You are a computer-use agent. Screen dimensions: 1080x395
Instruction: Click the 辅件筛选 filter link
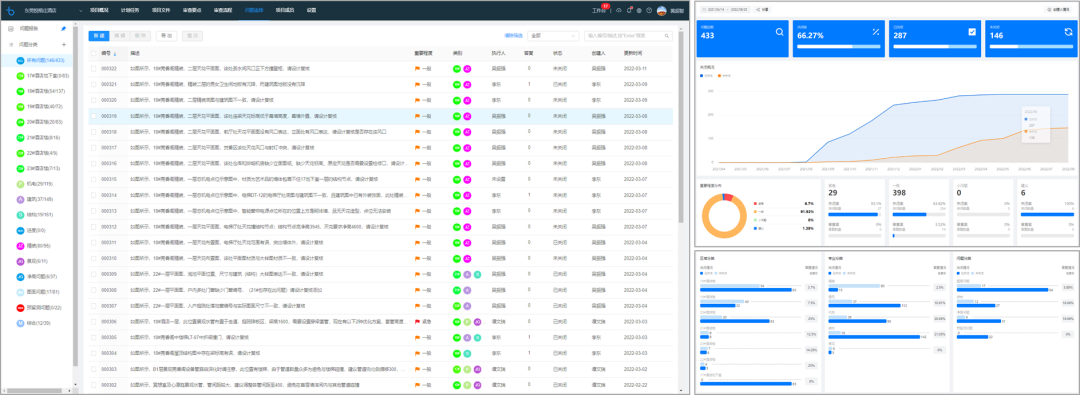point(514,36)
